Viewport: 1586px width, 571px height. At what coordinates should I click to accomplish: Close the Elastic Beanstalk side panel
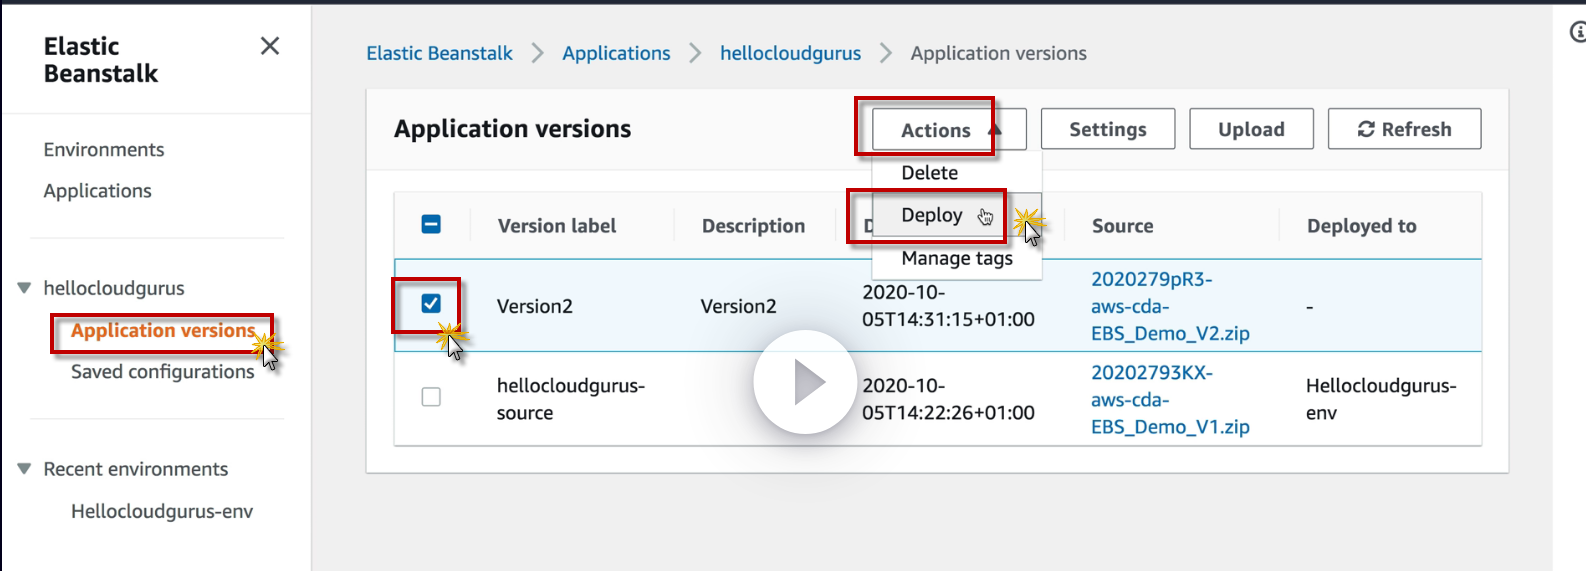click(x=269, y=46)
